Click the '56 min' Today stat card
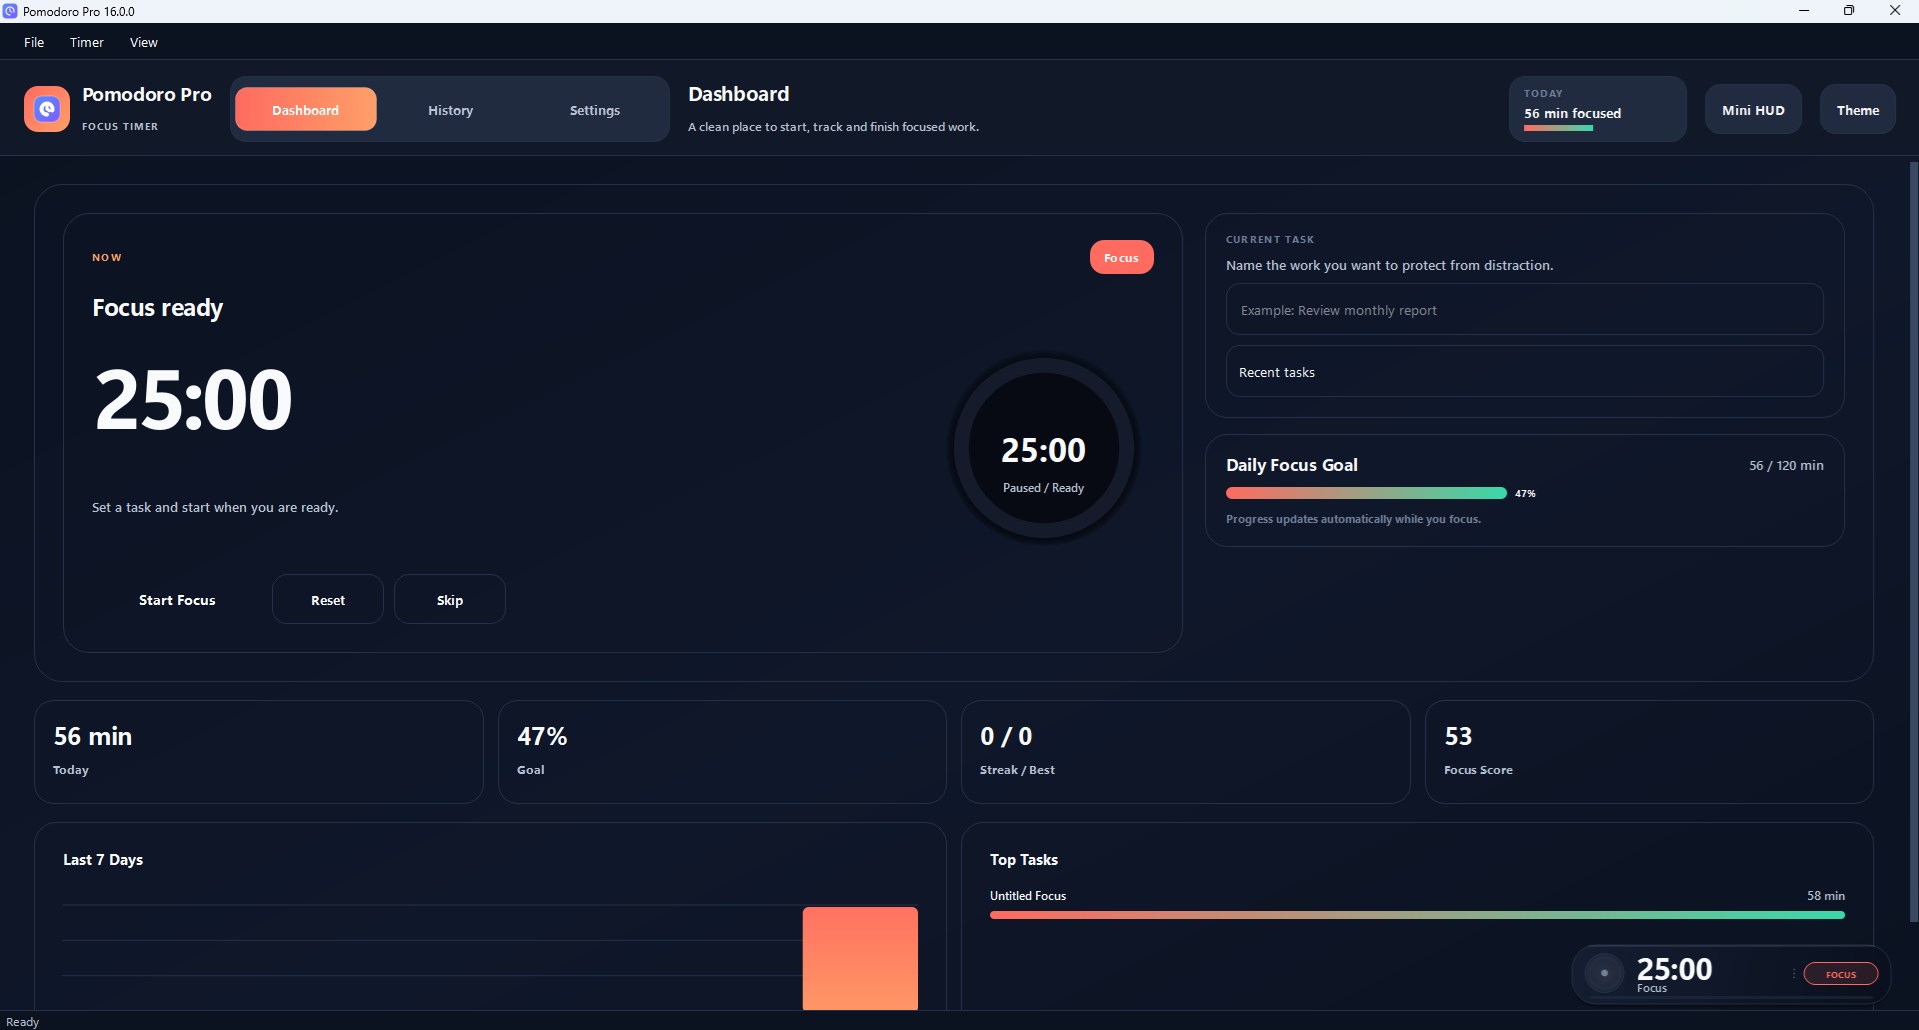Viewport: 1919px width, 1030px height. point(259,752)
